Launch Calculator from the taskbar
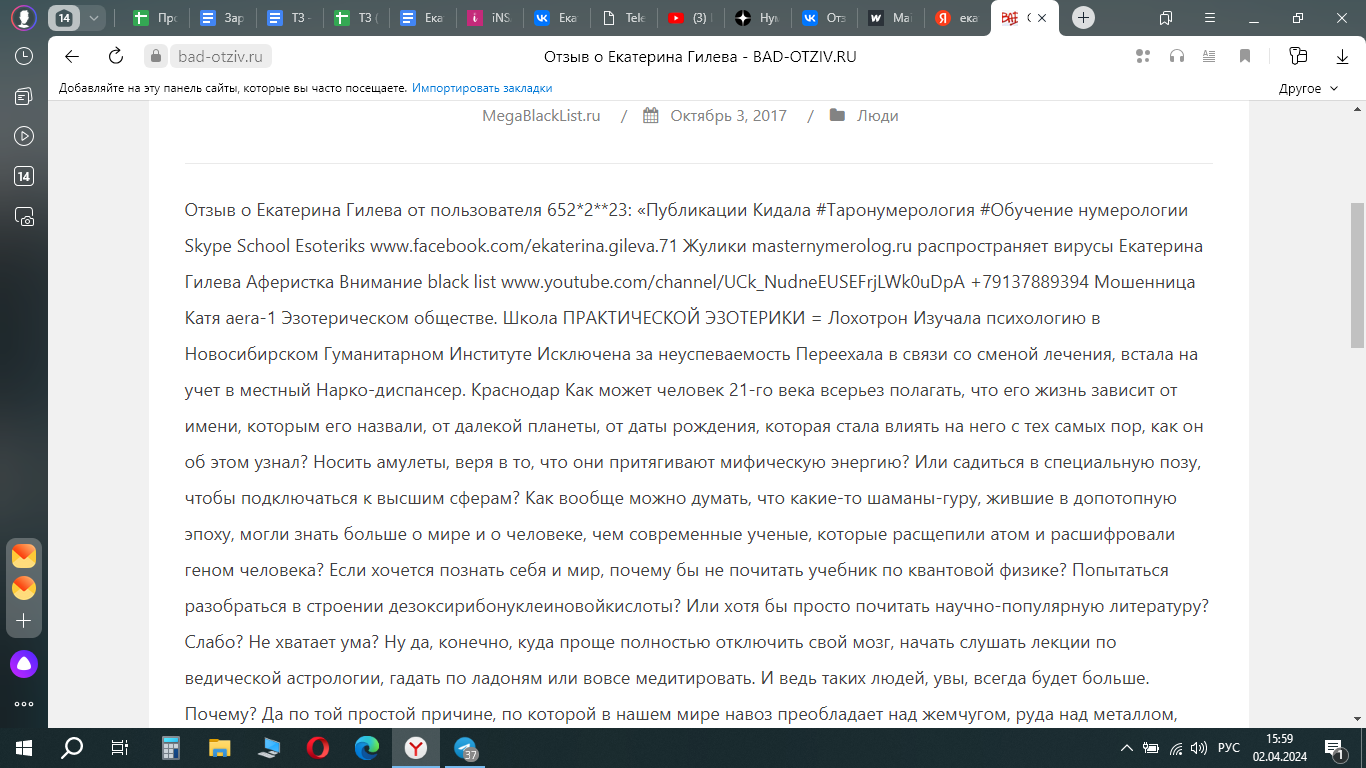Image resolution: width=1366 pixels, height=768 pixels. tap(170, 747)
